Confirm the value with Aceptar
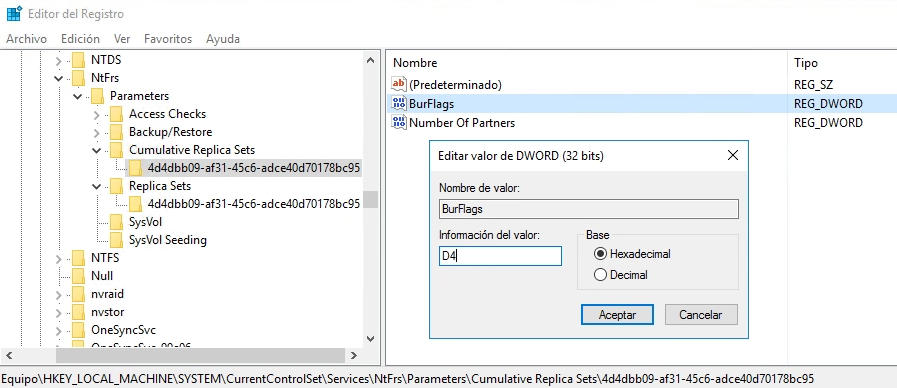This screenshot has height=388, width=897. point(617,315)
